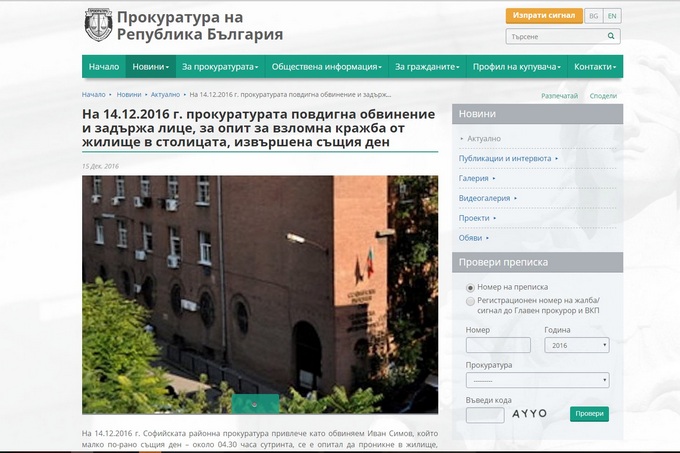680x453 pixels.
Task: Switch language to EN
Action: [612, 16]
